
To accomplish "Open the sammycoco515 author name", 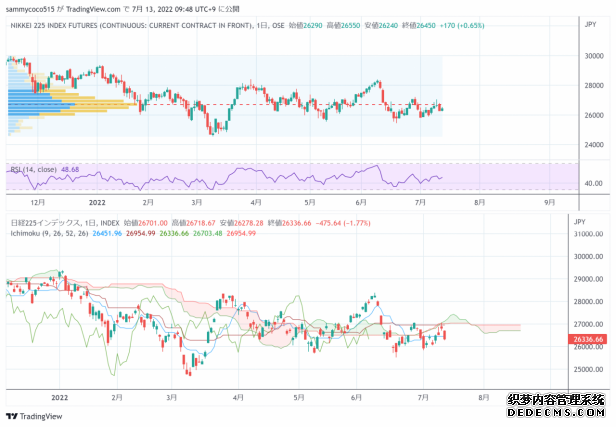I will pos(30,9).
